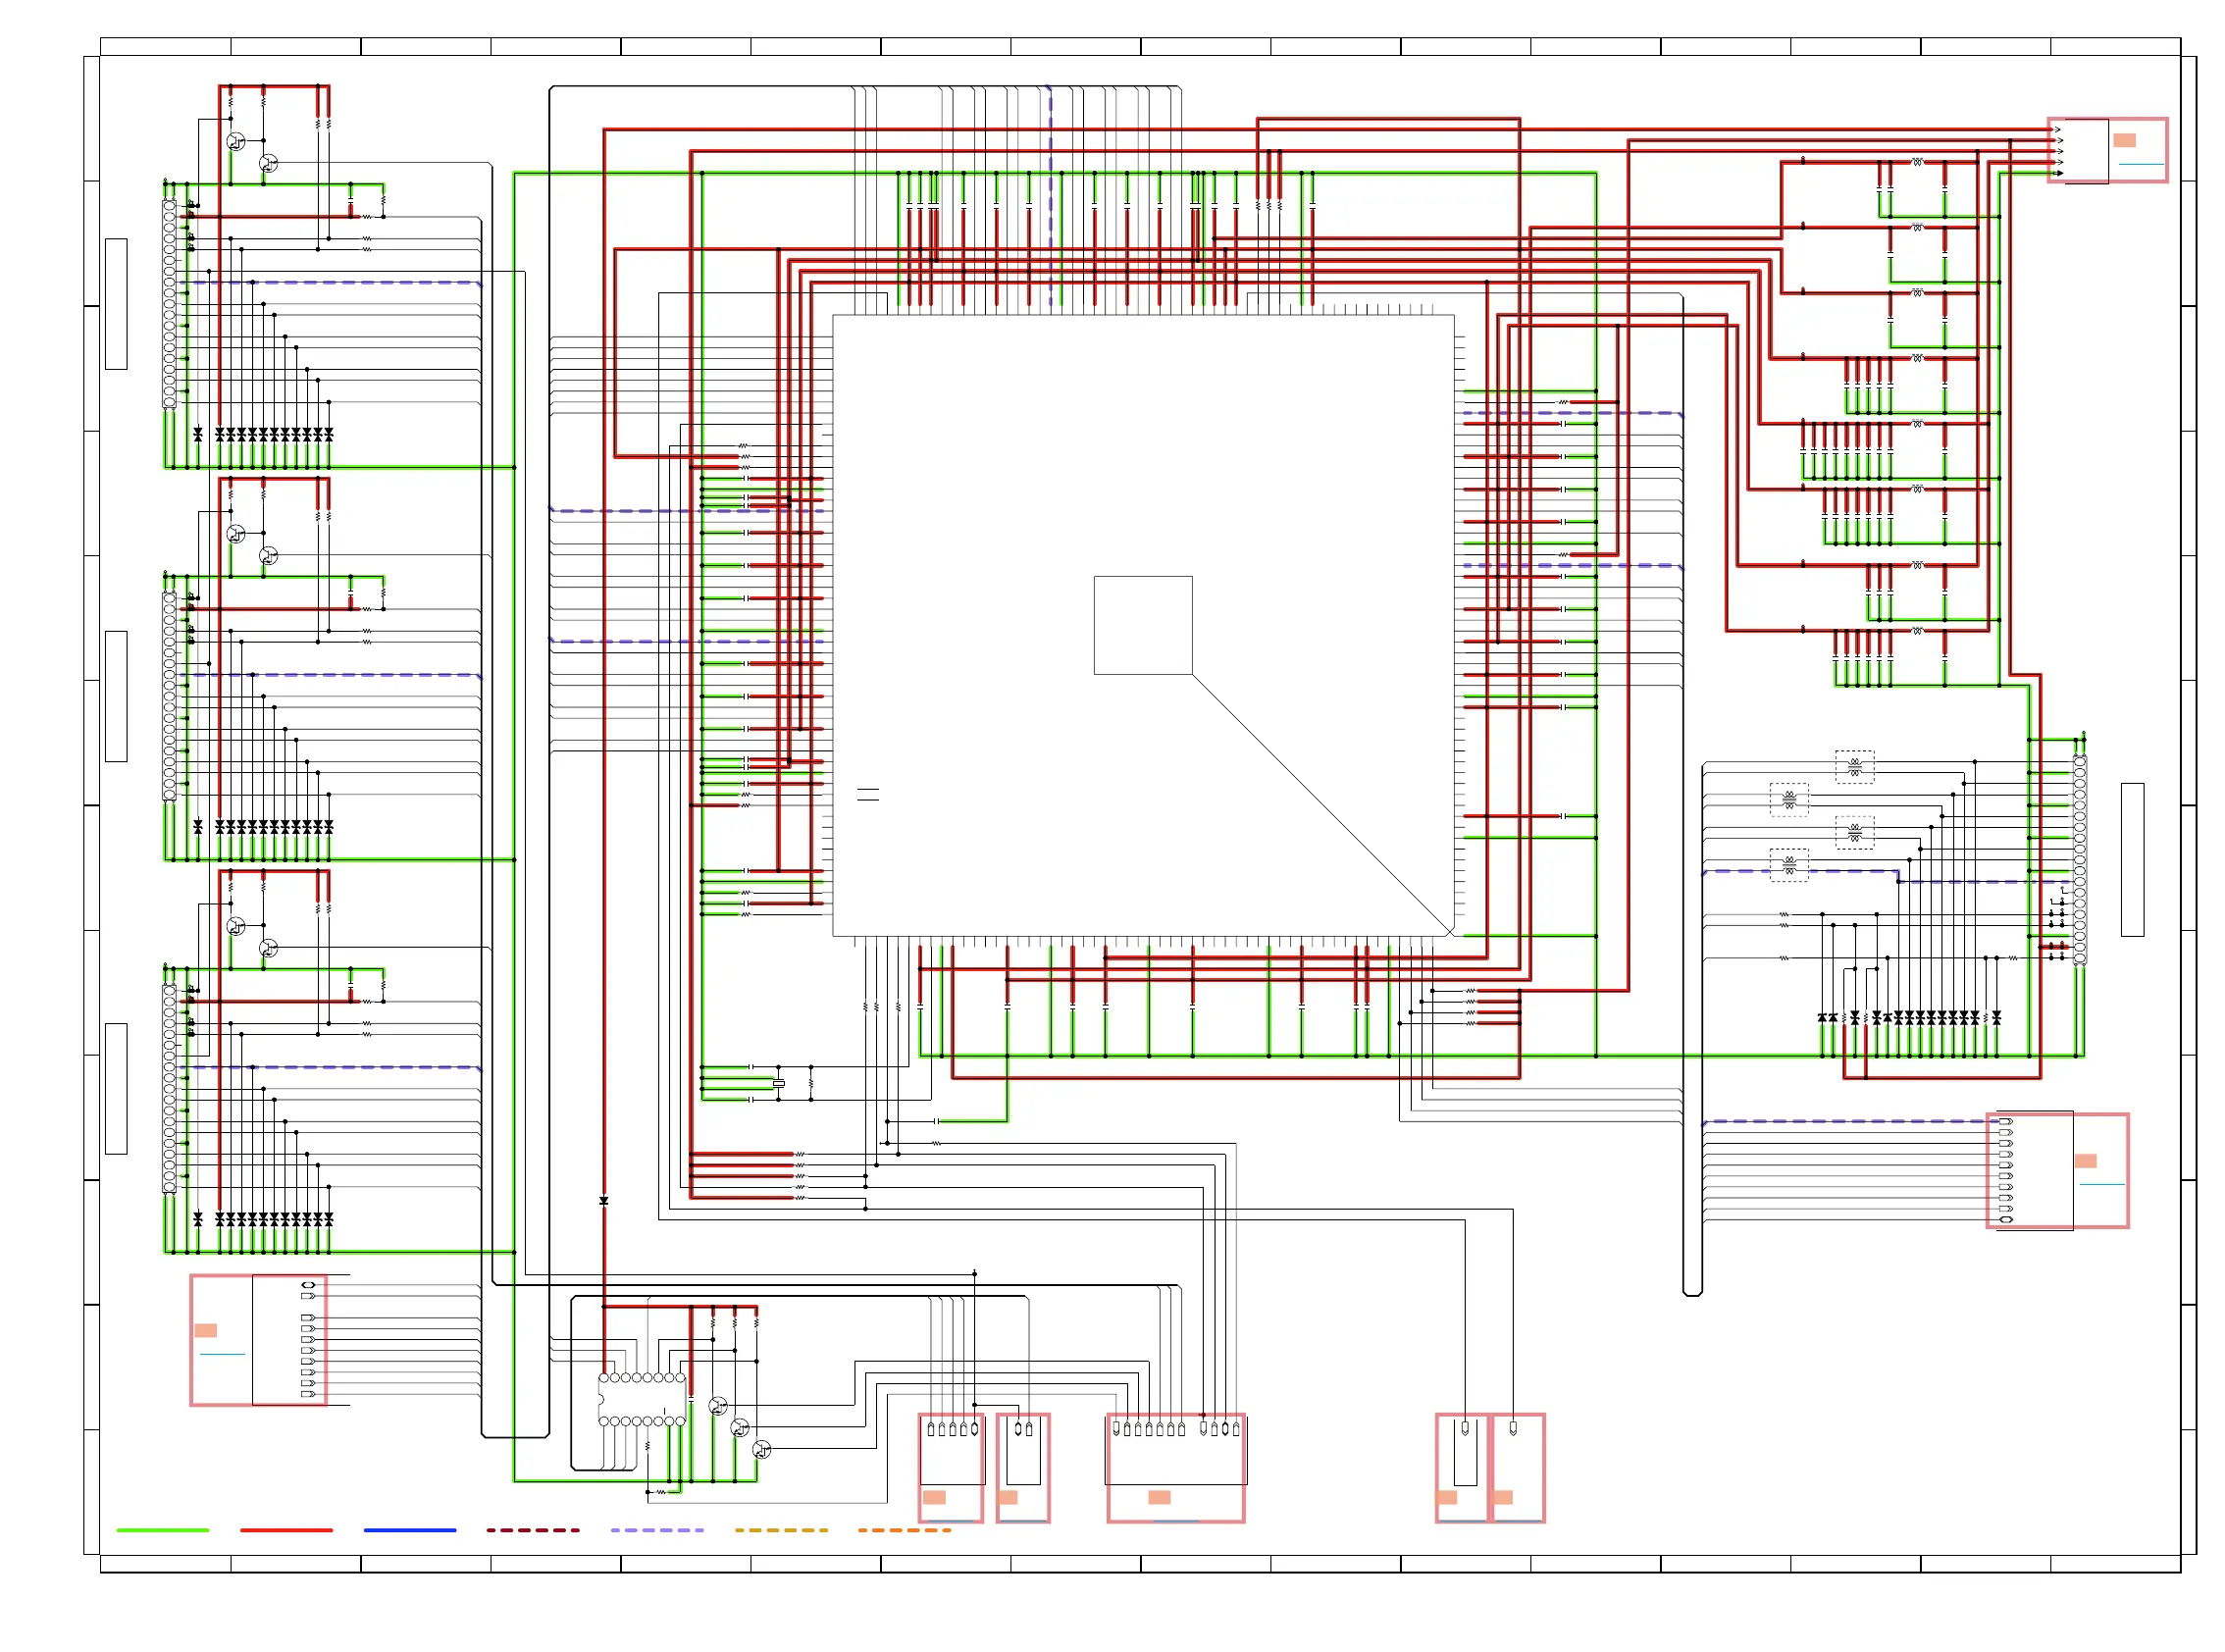Open the pink-outlined connector link at top right
The height and width of the screenshot is (1652, 2225).
[x=2107, y=150]
